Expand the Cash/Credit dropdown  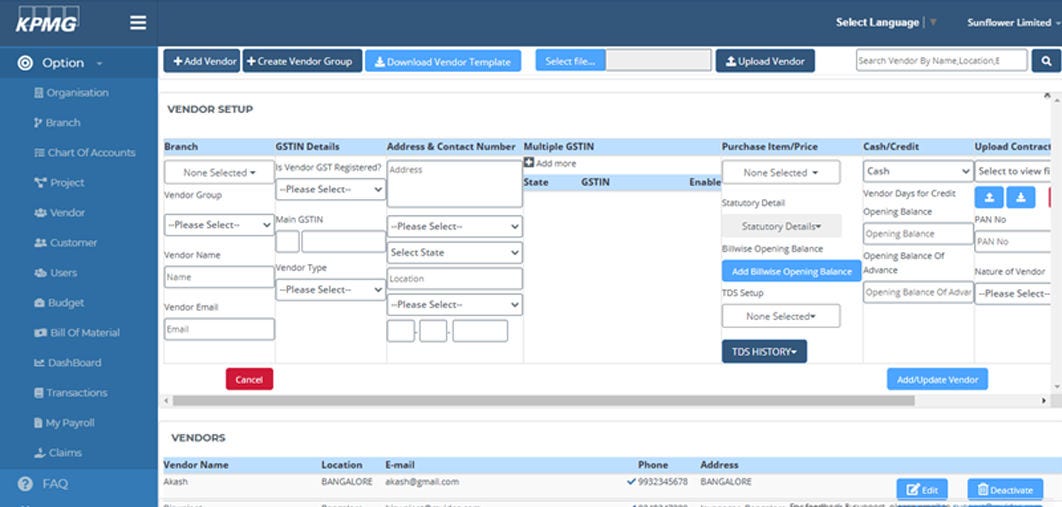coord(917,172)
